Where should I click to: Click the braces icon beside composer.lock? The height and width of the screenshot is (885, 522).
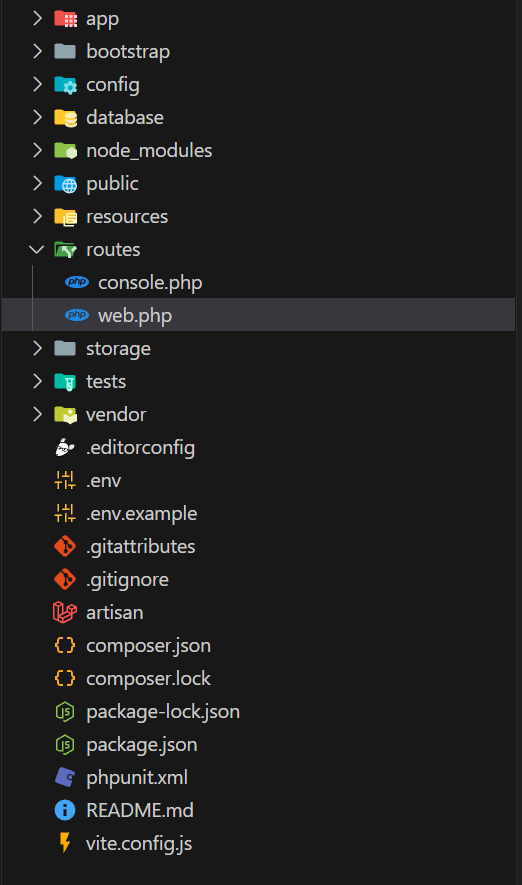(x=65, y=678)
